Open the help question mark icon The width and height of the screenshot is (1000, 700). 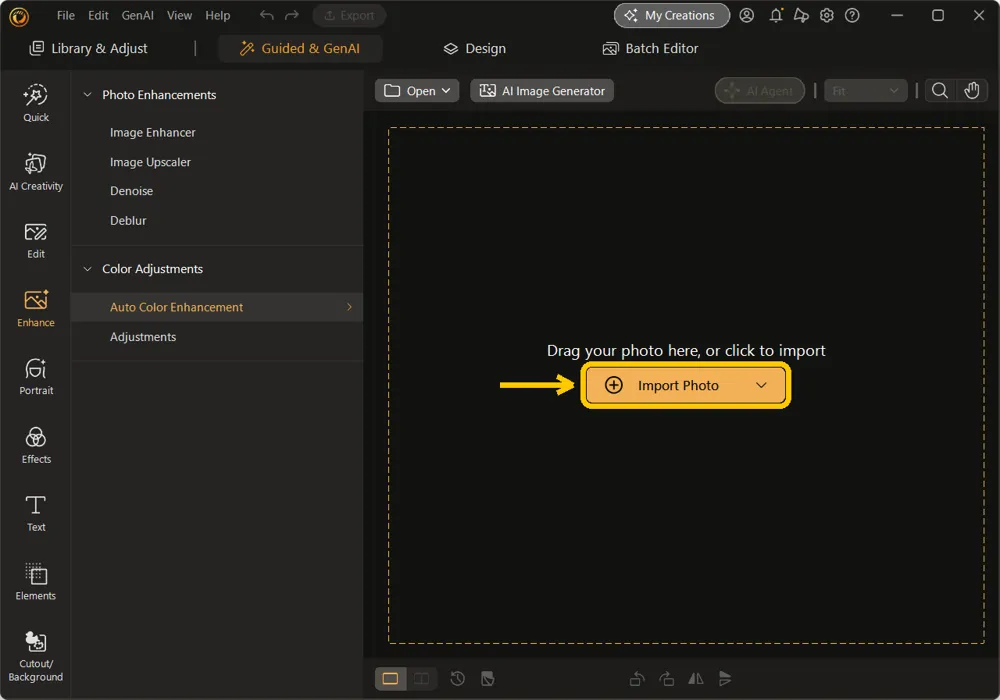click(x=852, y=15)
